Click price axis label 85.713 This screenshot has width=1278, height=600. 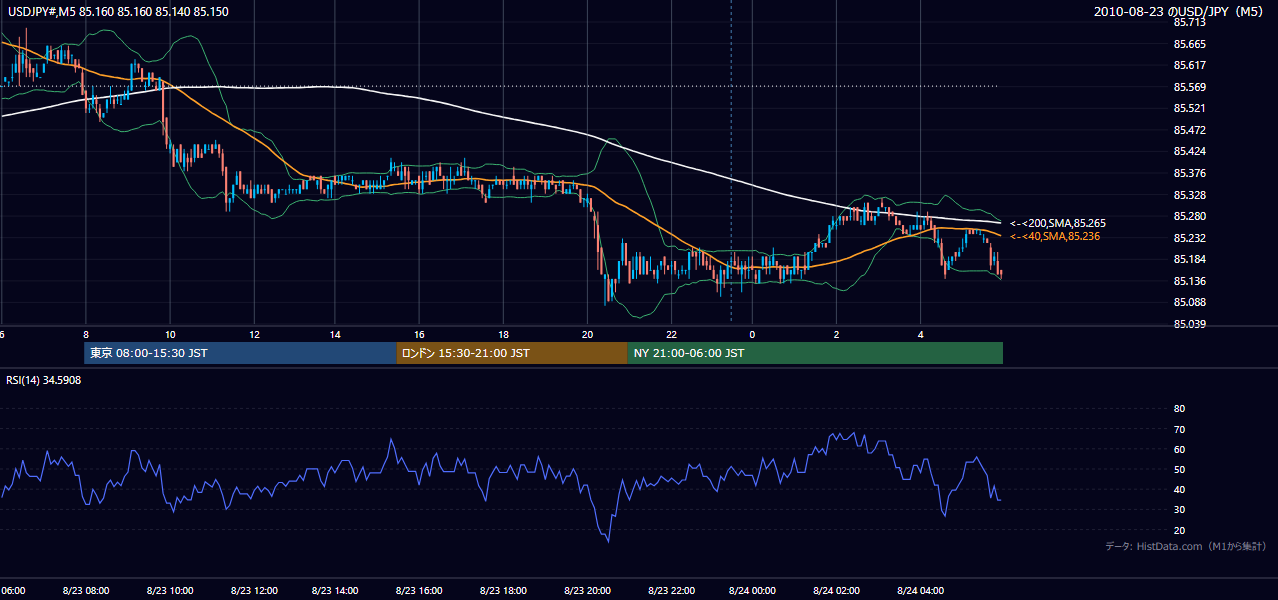1189,22
